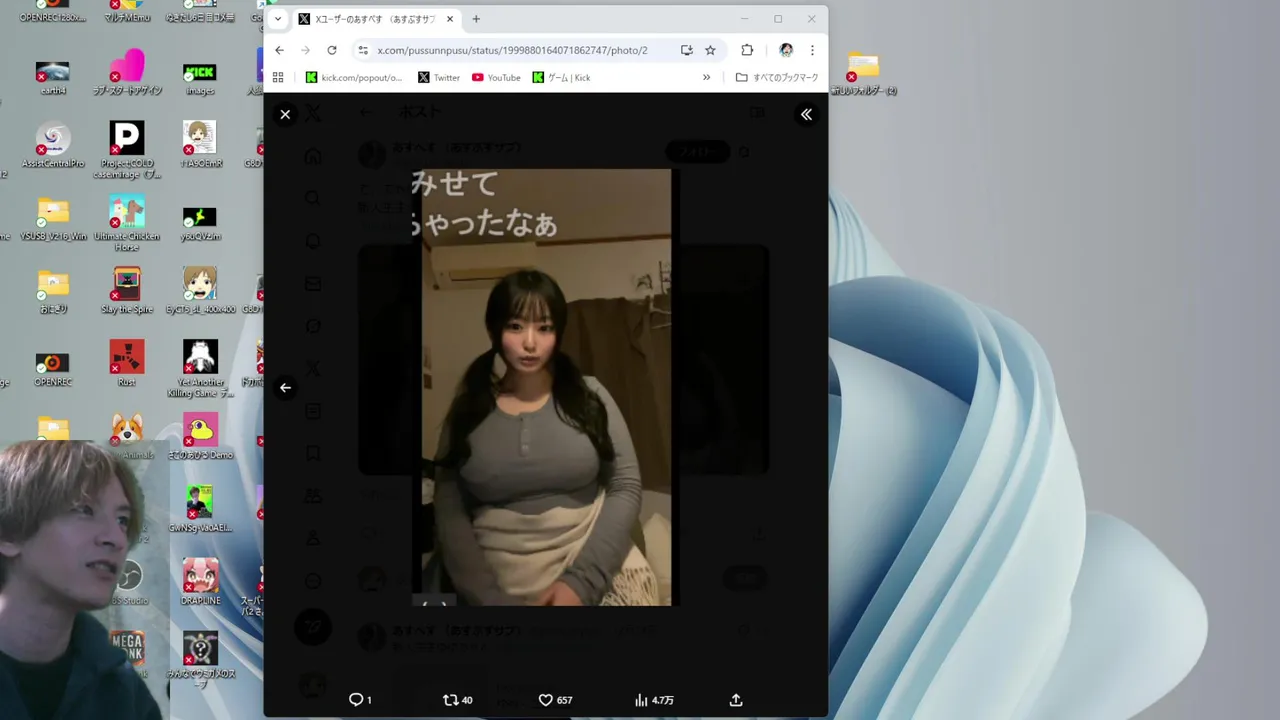
Task: Open a new browser tab
Action: pos(476,19)
